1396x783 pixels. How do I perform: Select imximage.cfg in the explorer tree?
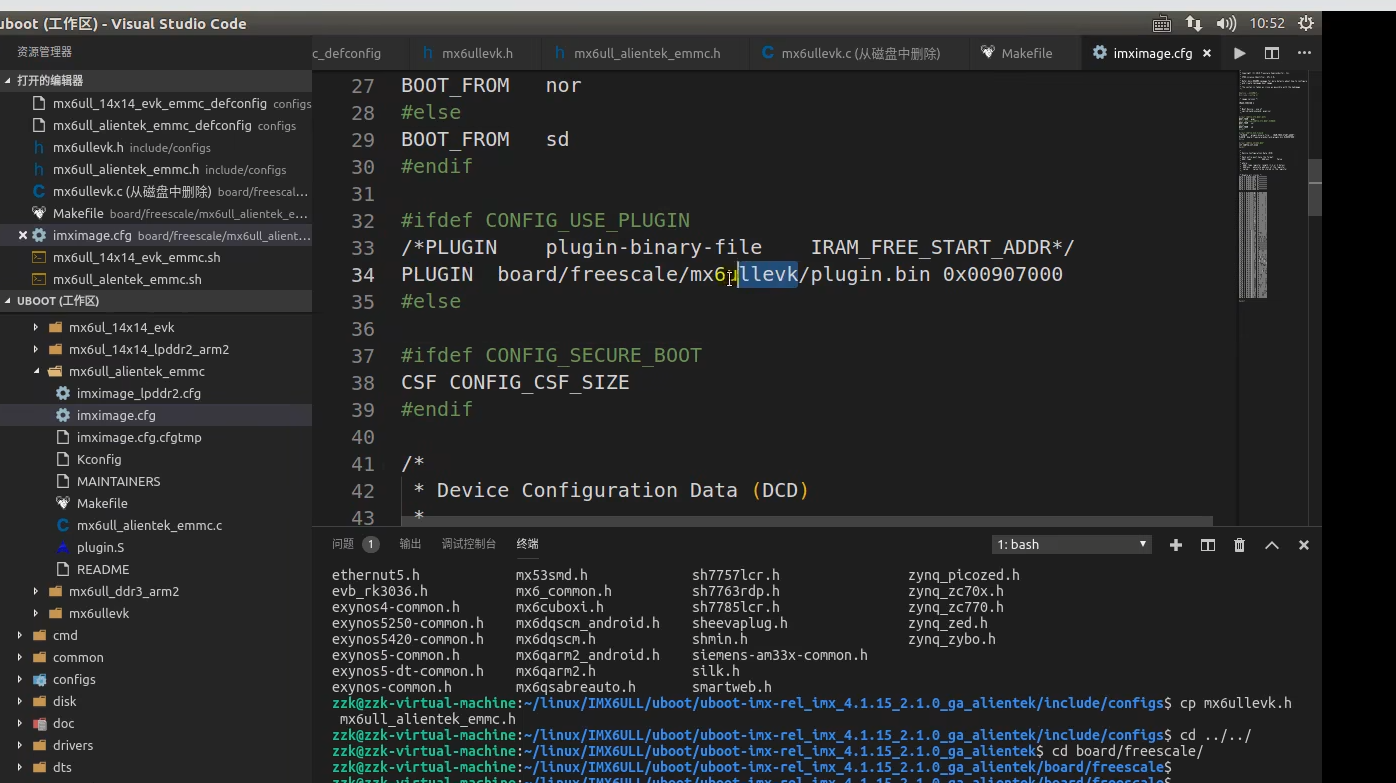pyautogui.click(x=156, y=415)
